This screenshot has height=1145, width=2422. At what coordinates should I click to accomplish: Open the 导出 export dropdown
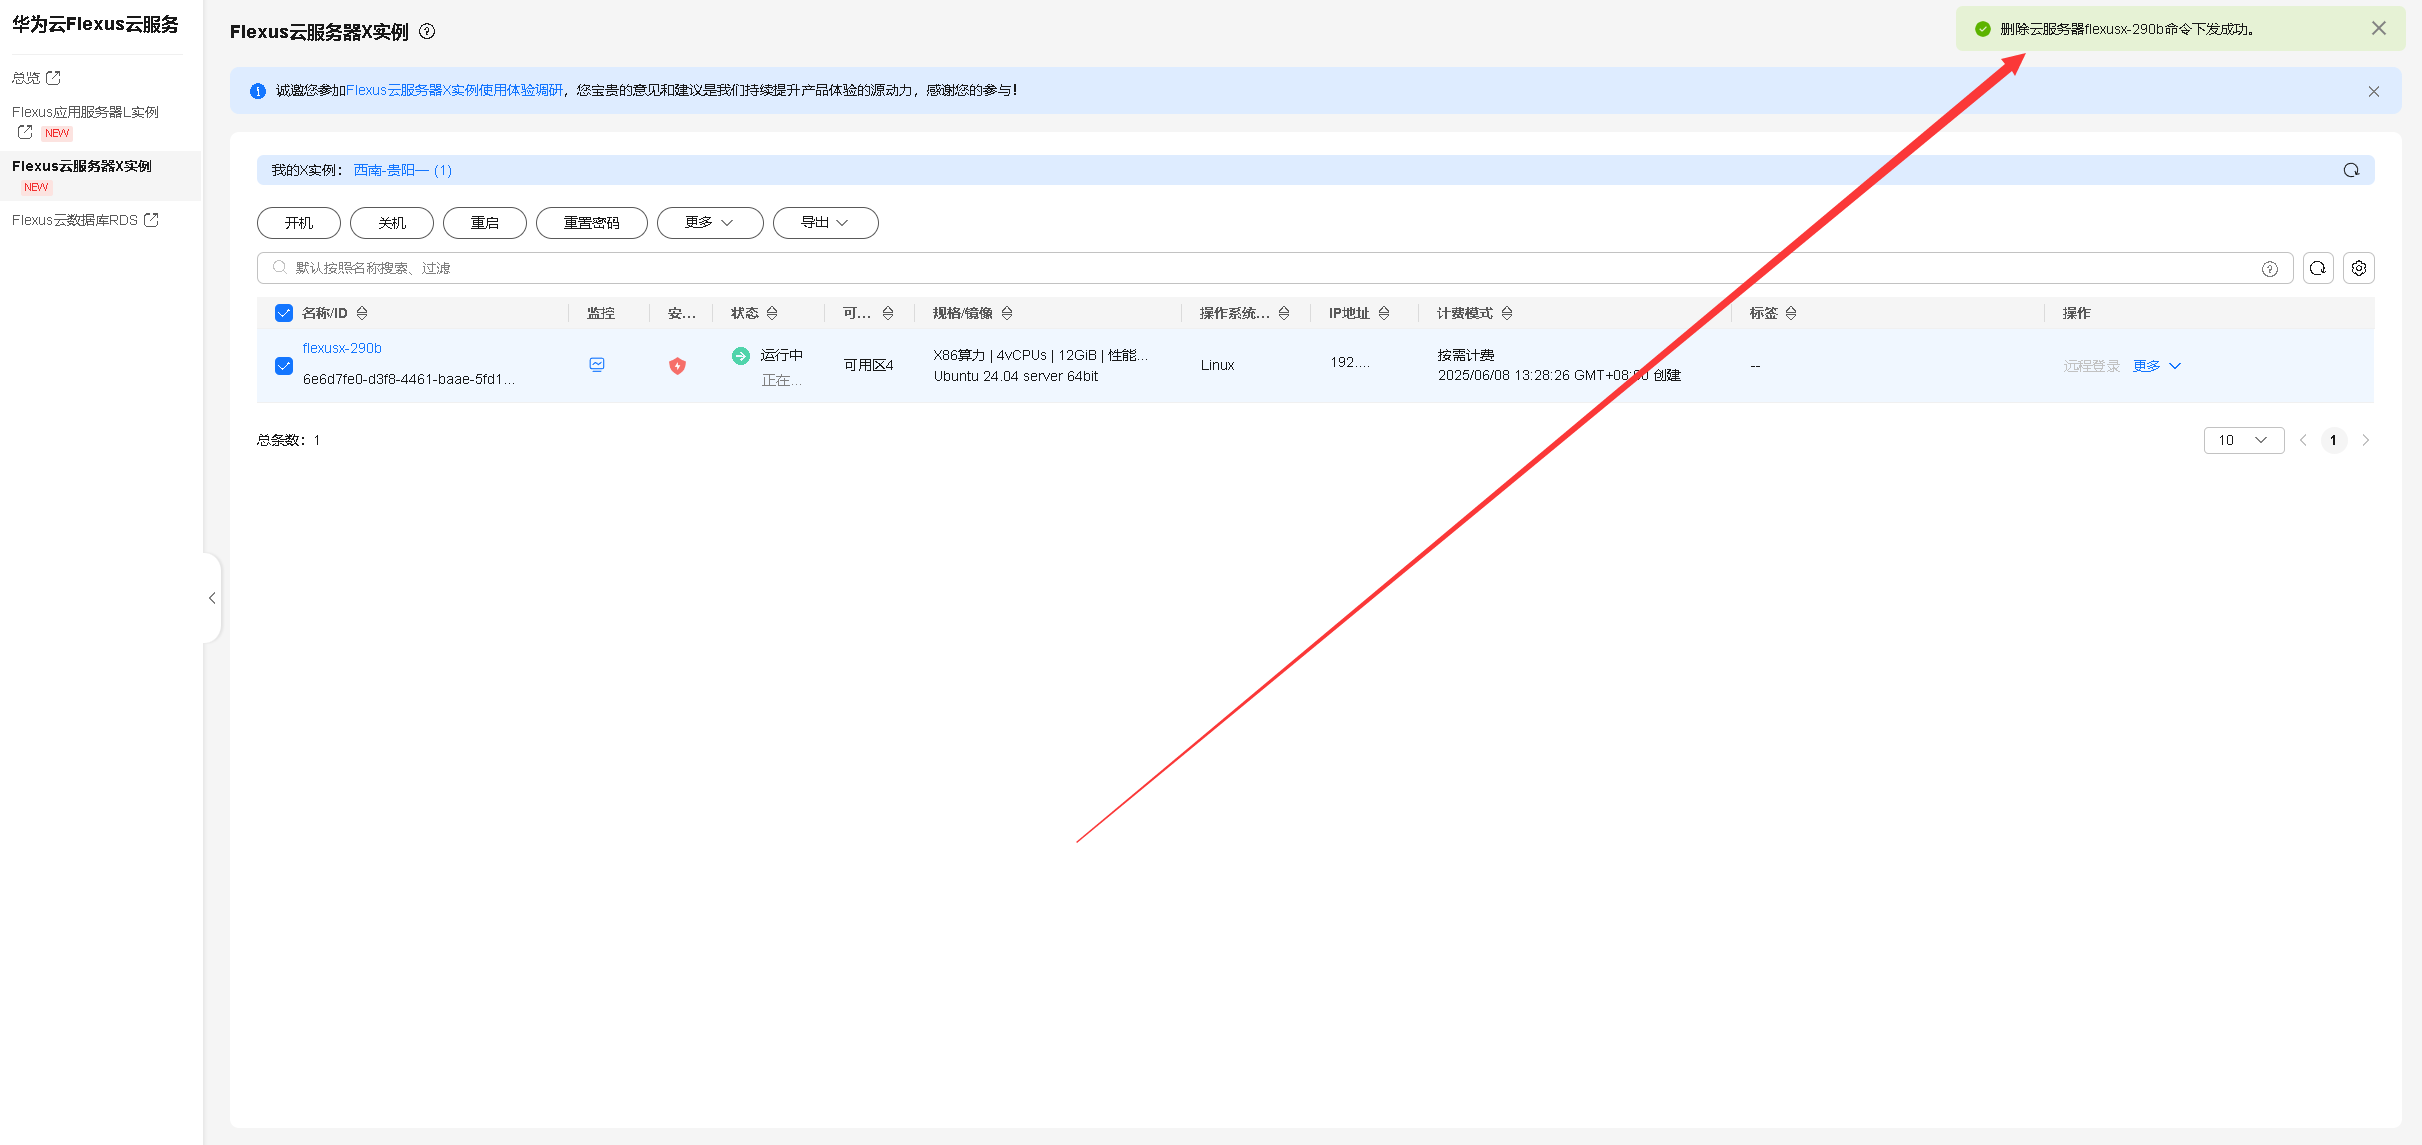tap(825, 223)
